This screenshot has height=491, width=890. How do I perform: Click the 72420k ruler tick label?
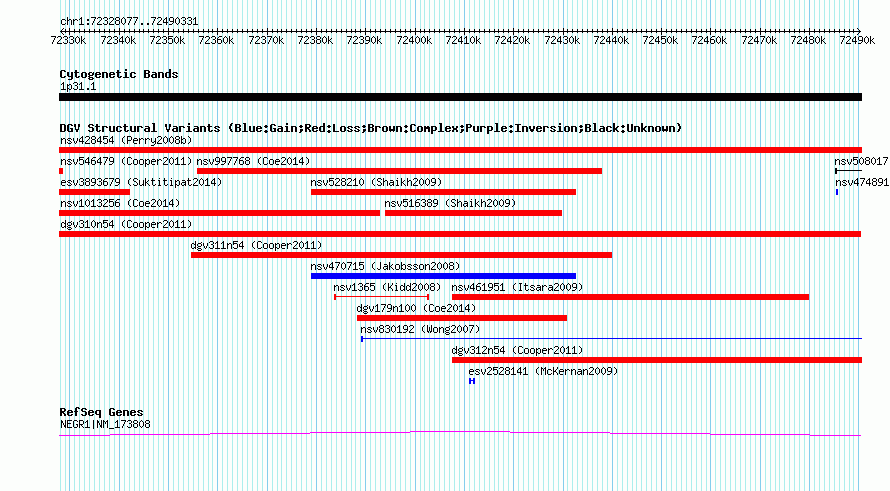coord(512,40)
